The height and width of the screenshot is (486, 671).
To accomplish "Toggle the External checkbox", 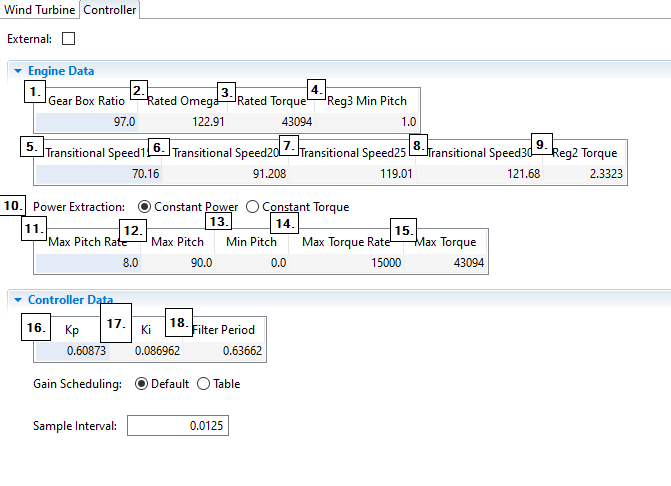I will tap(69, 39).
